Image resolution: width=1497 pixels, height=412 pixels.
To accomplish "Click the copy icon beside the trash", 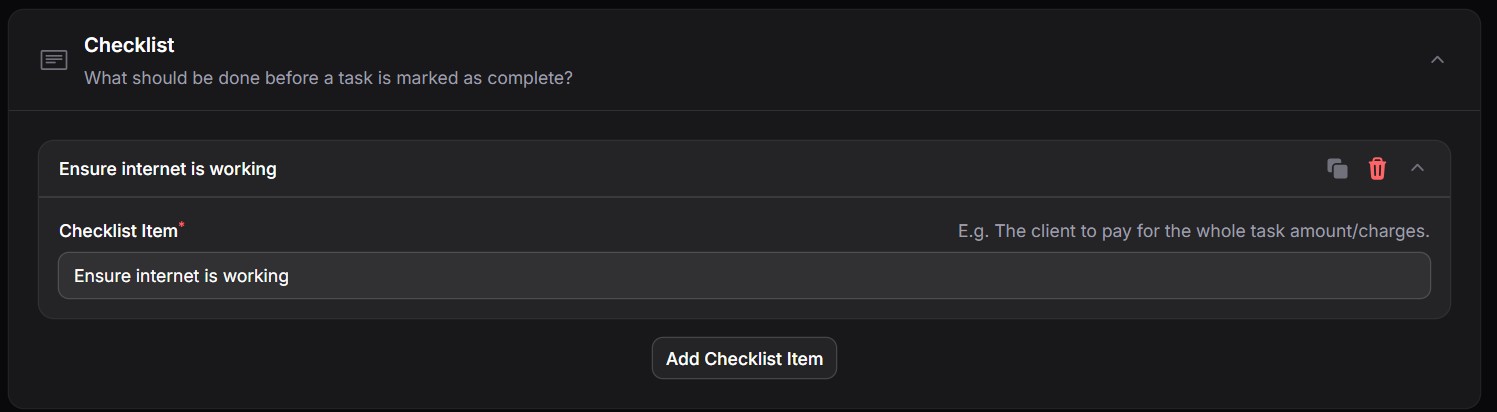I will click(1337, 169).
